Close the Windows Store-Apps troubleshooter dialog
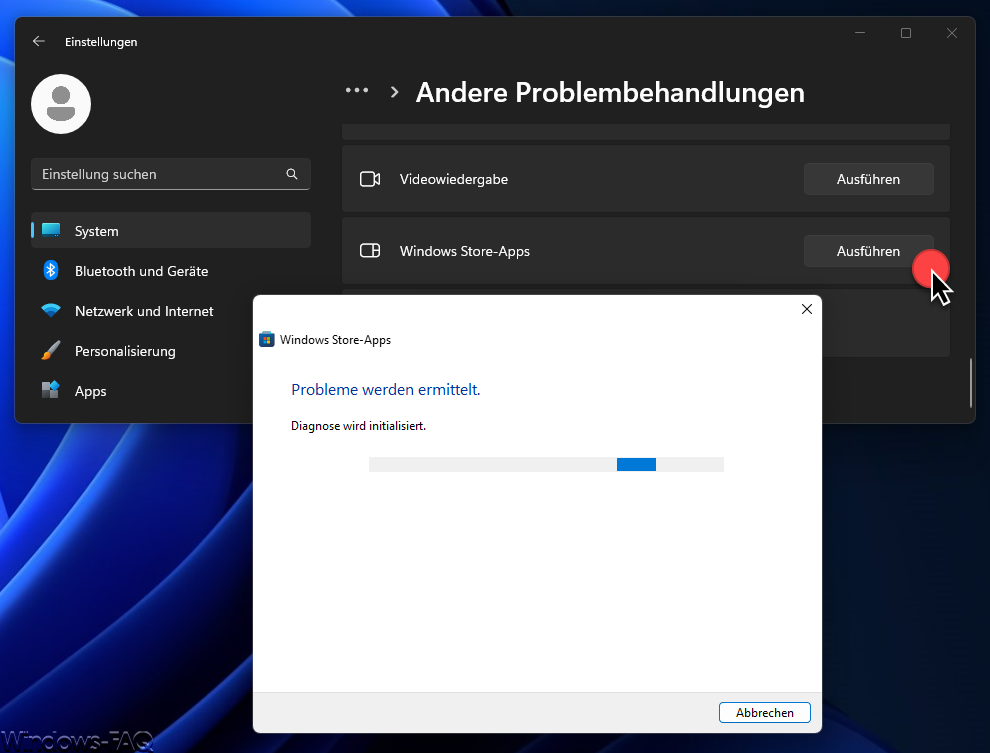Image resolution: width=990 pixels, height=753 pixels. 806,309
